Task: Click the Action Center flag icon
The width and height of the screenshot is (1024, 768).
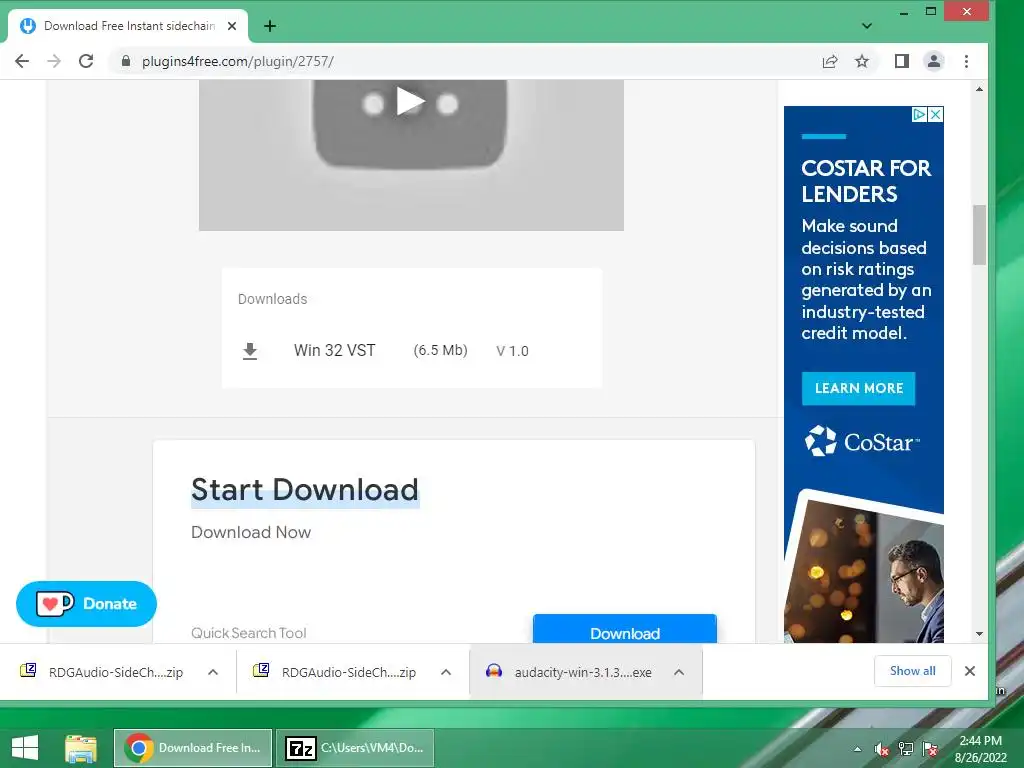Action: pyautogui.click(x=930, y=749)
